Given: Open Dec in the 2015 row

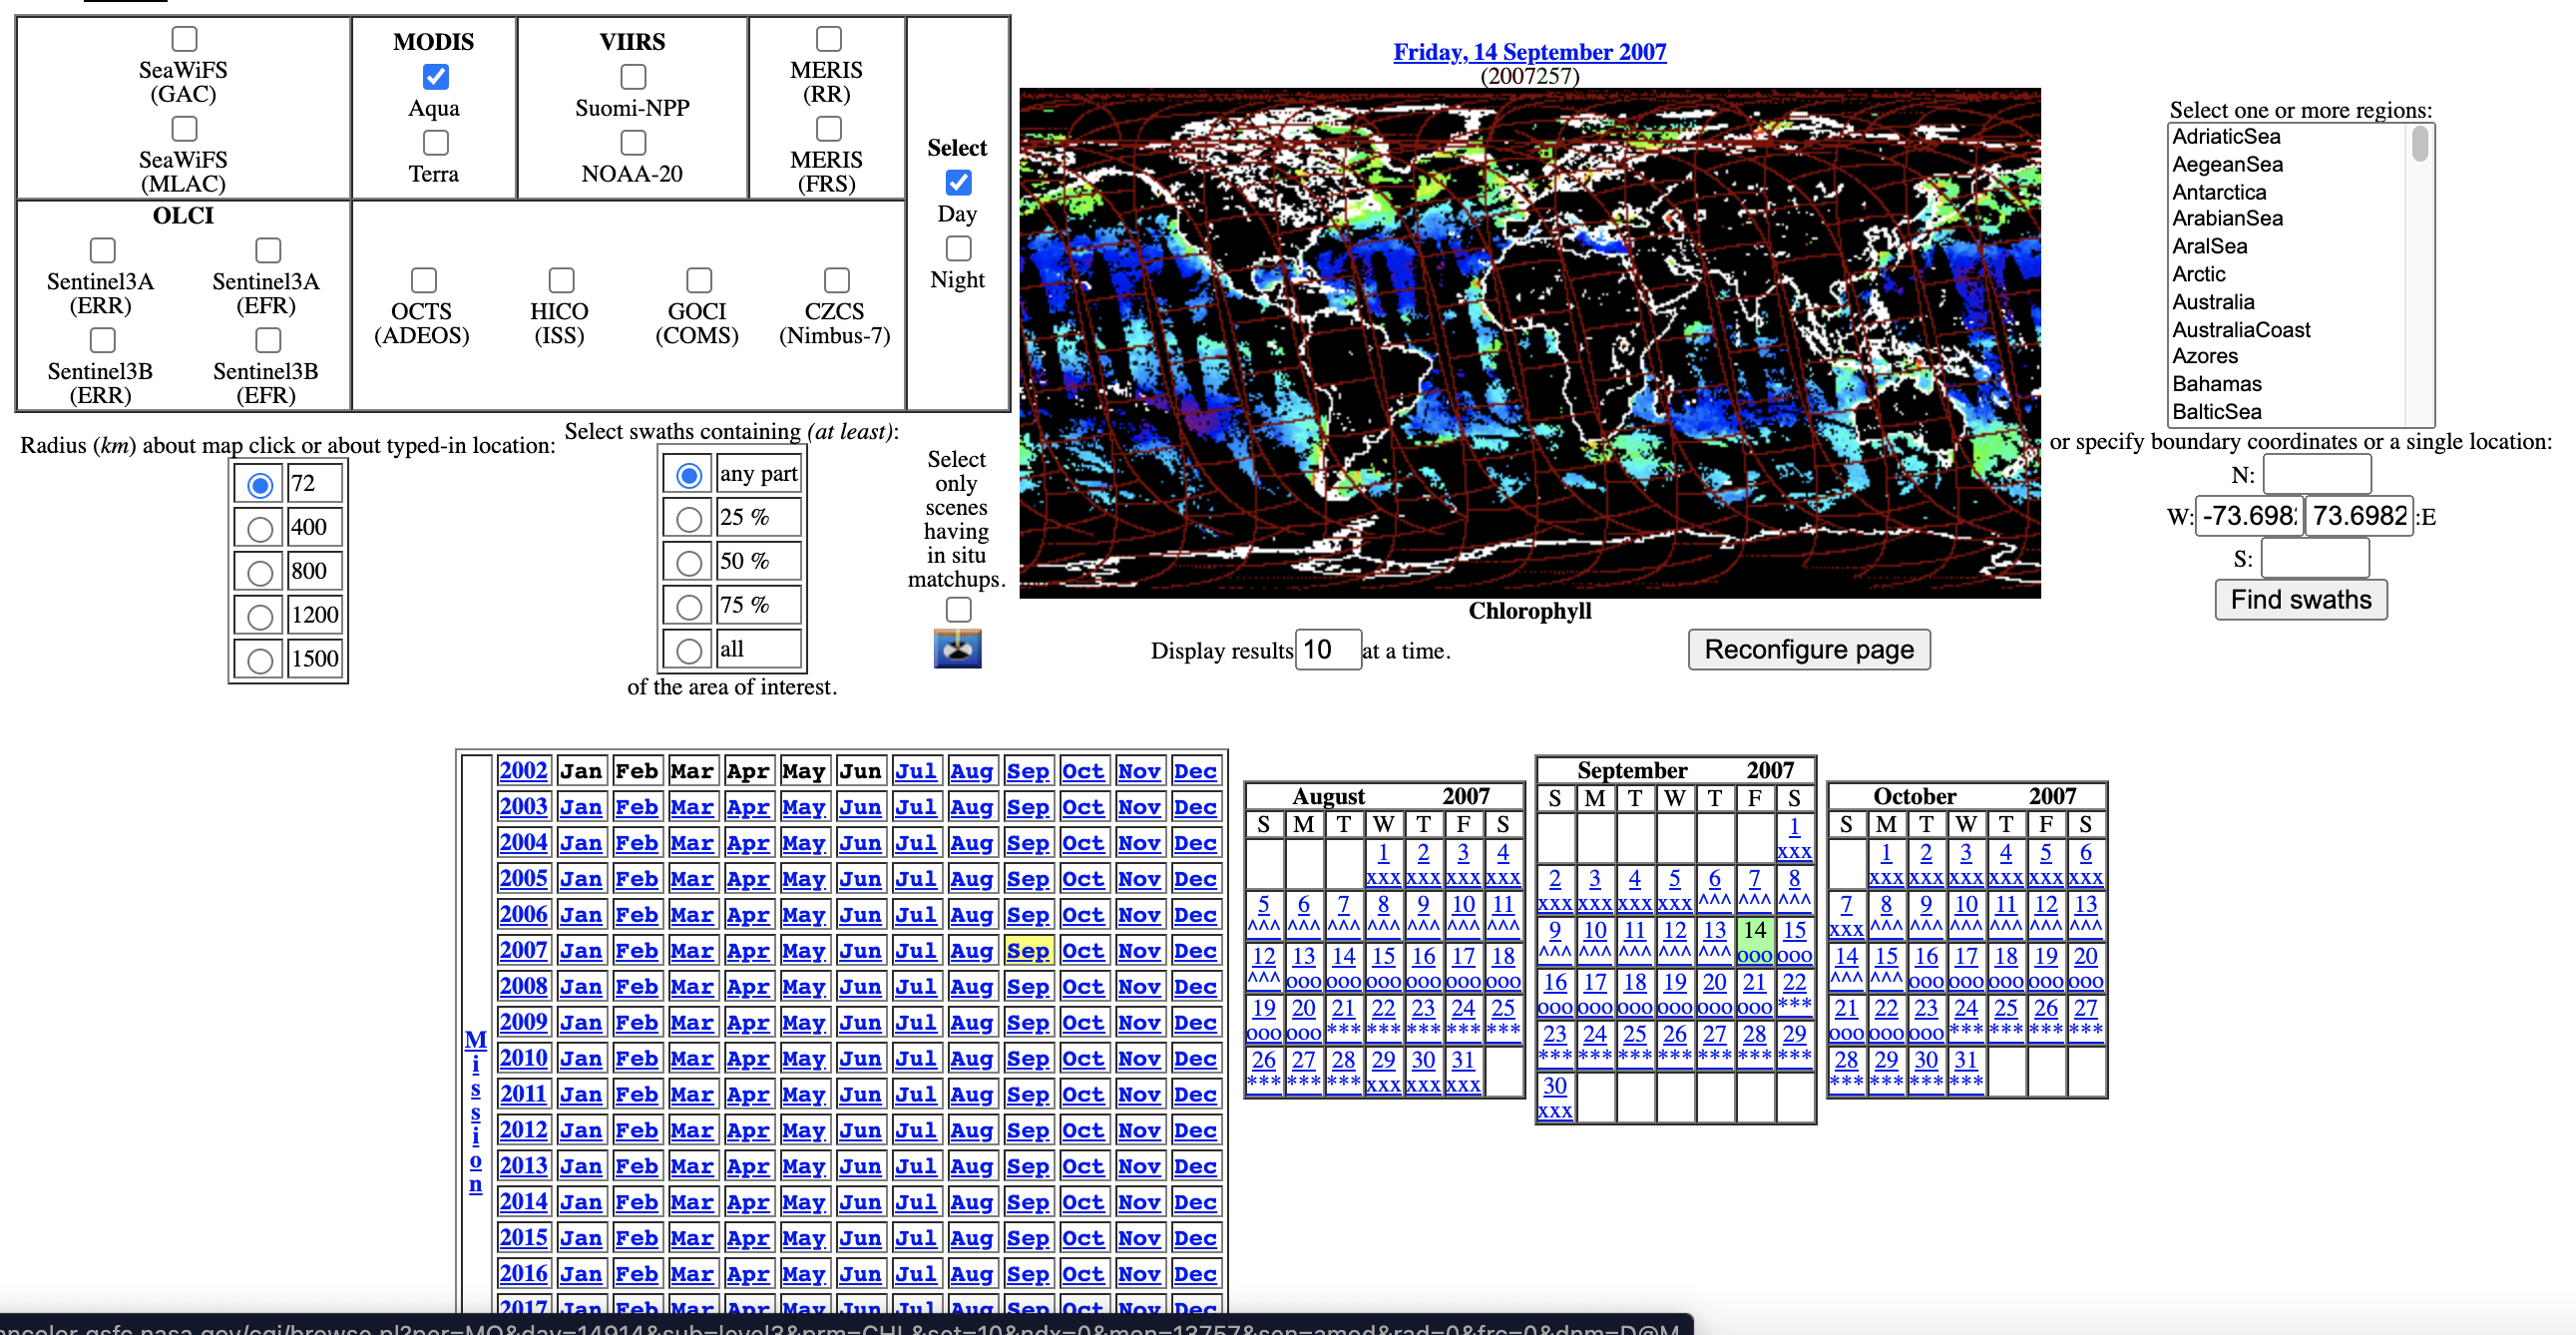Looking at the screenshot, I should pos(1194,1238).
